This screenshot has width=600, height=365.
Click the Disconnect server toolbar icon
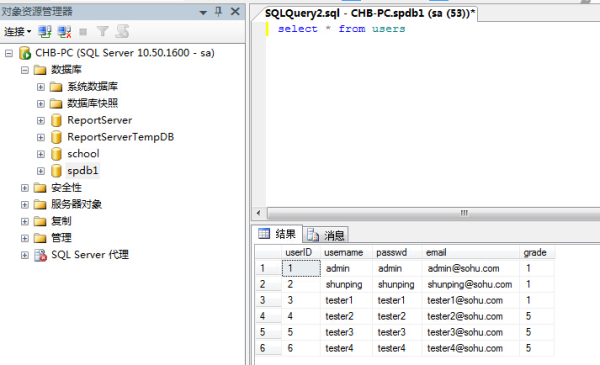click(x=64, y=32)
